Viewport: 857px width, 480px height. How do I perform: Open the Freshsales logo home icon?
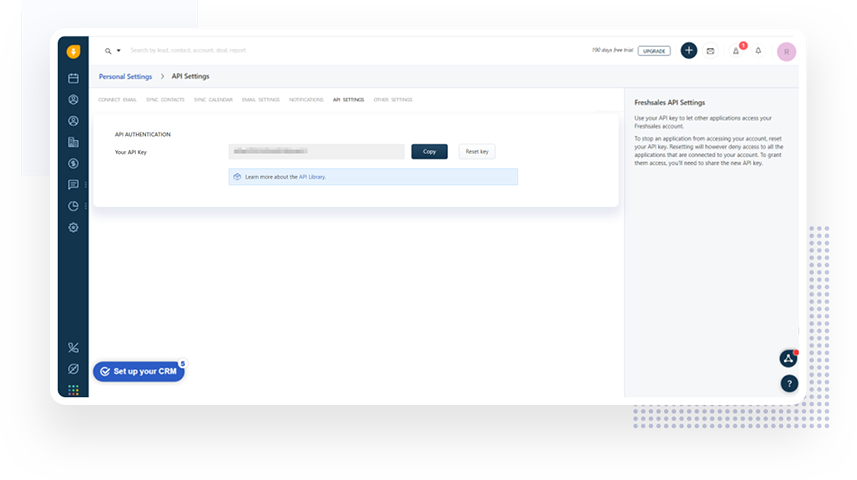(x=73, y=51)
